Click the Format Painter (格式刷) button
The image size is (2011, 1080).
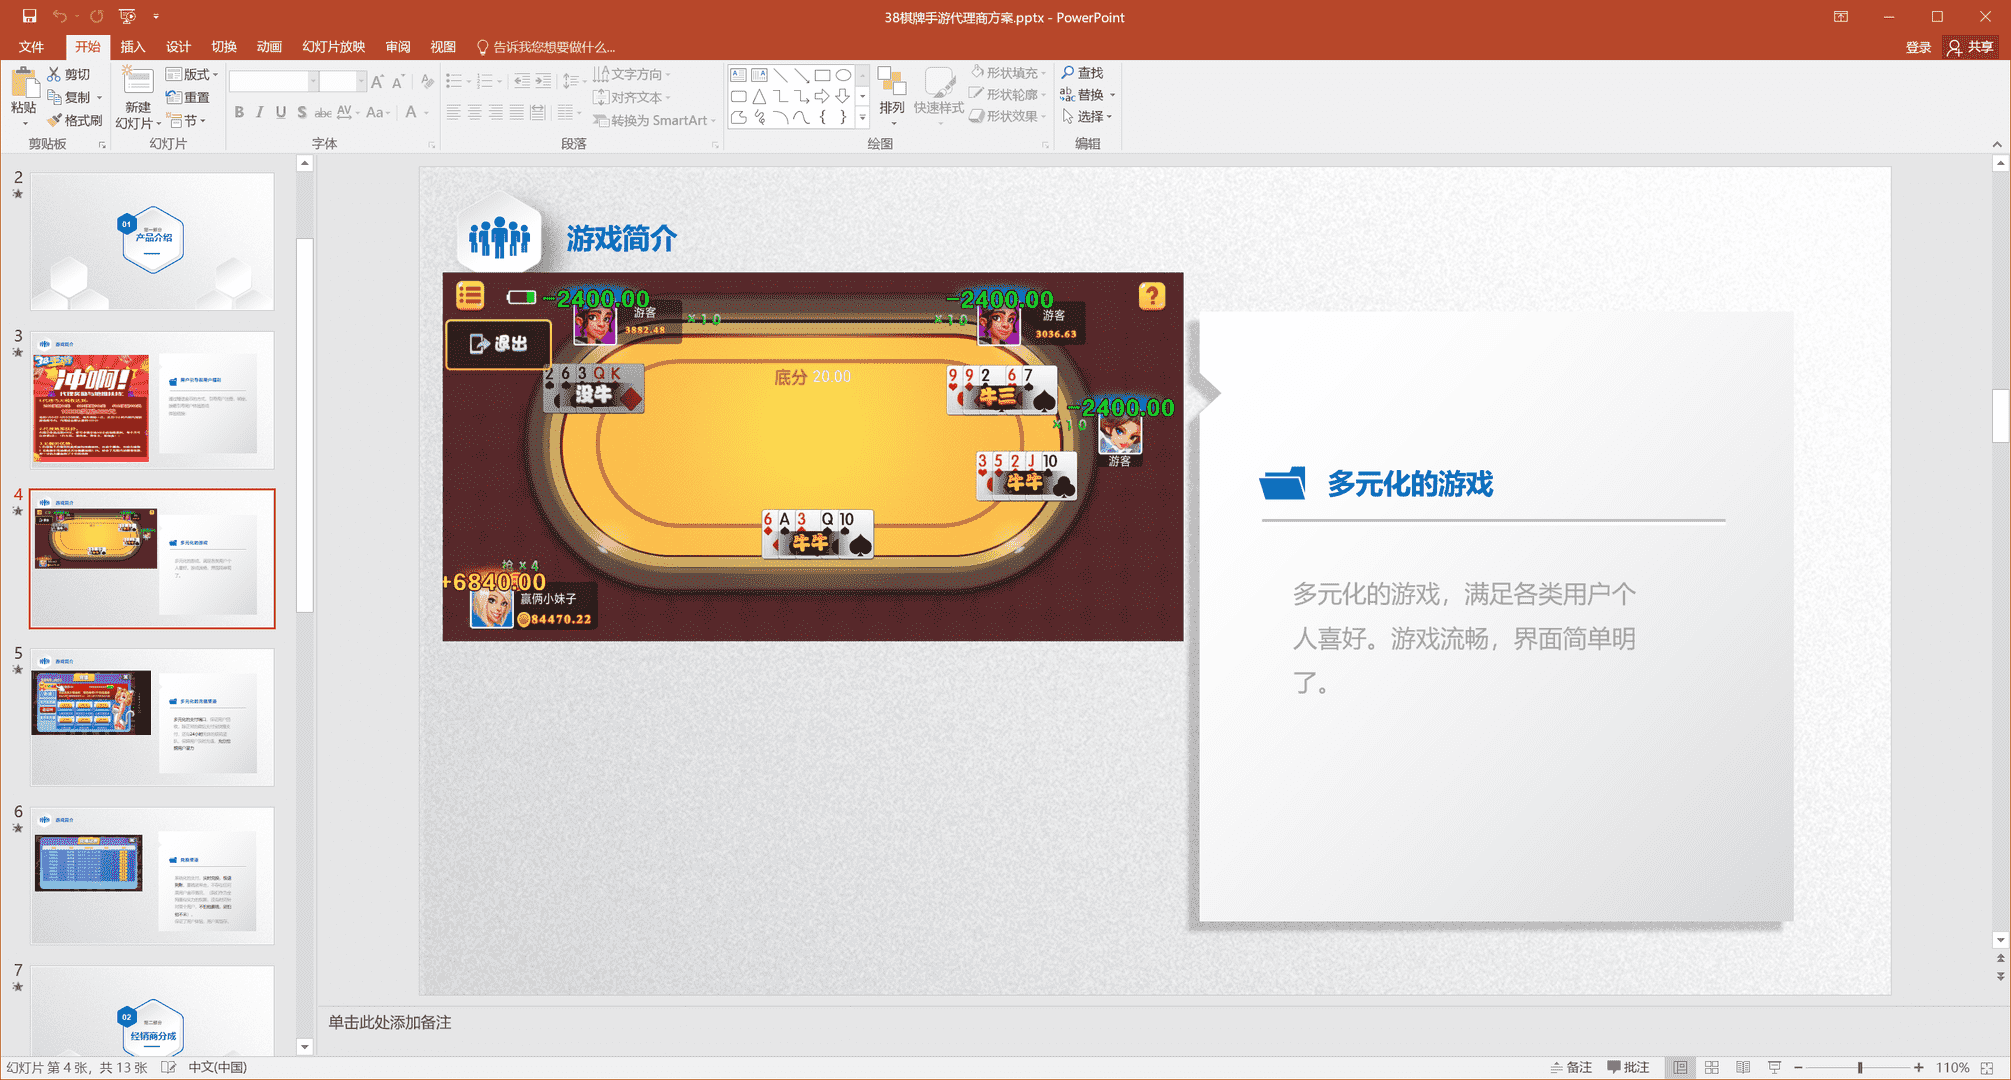75,120
